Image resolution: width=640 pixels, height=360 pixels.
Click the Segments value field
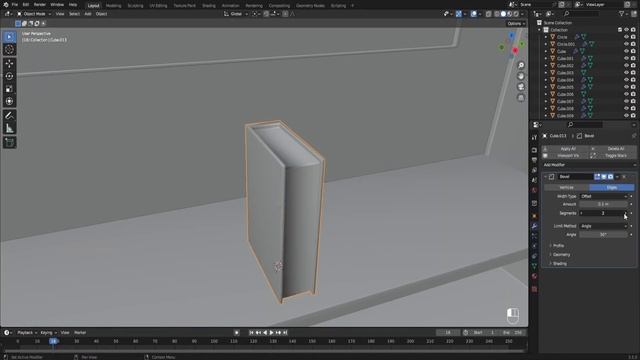(603, 213)
